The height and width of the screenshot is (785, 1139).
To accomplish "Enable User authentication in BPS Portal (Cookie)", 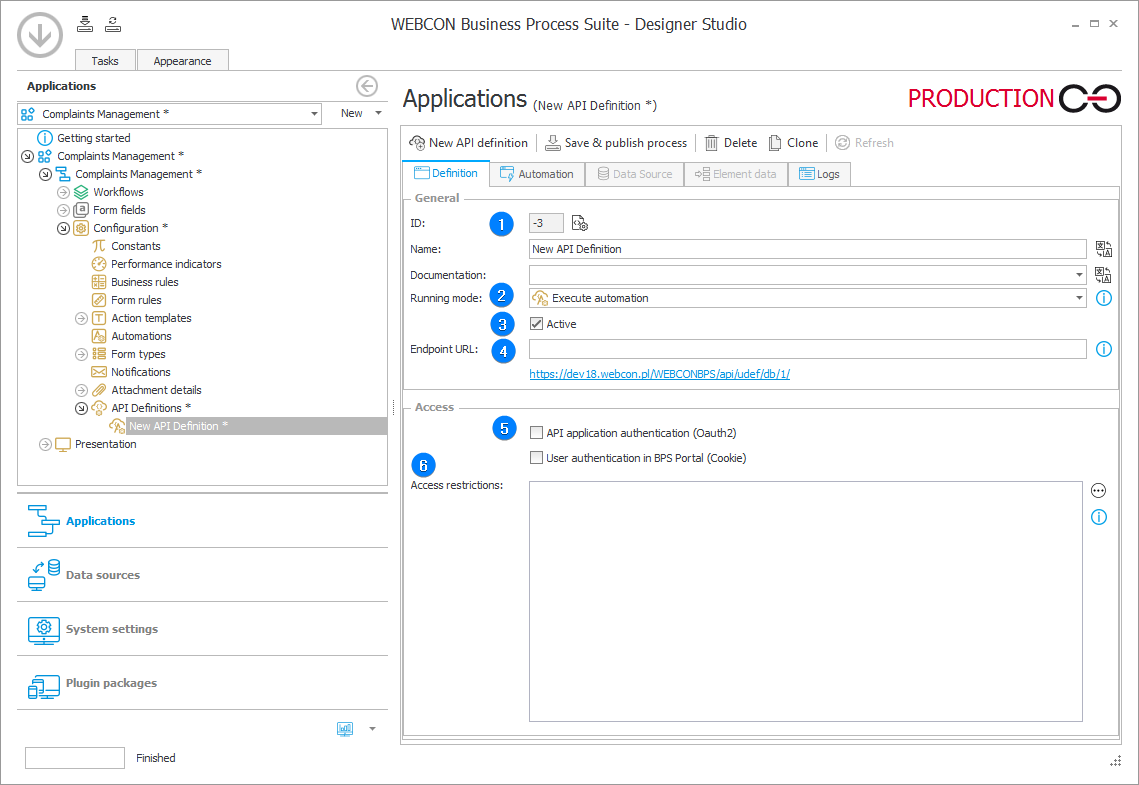I will [536, 458].
